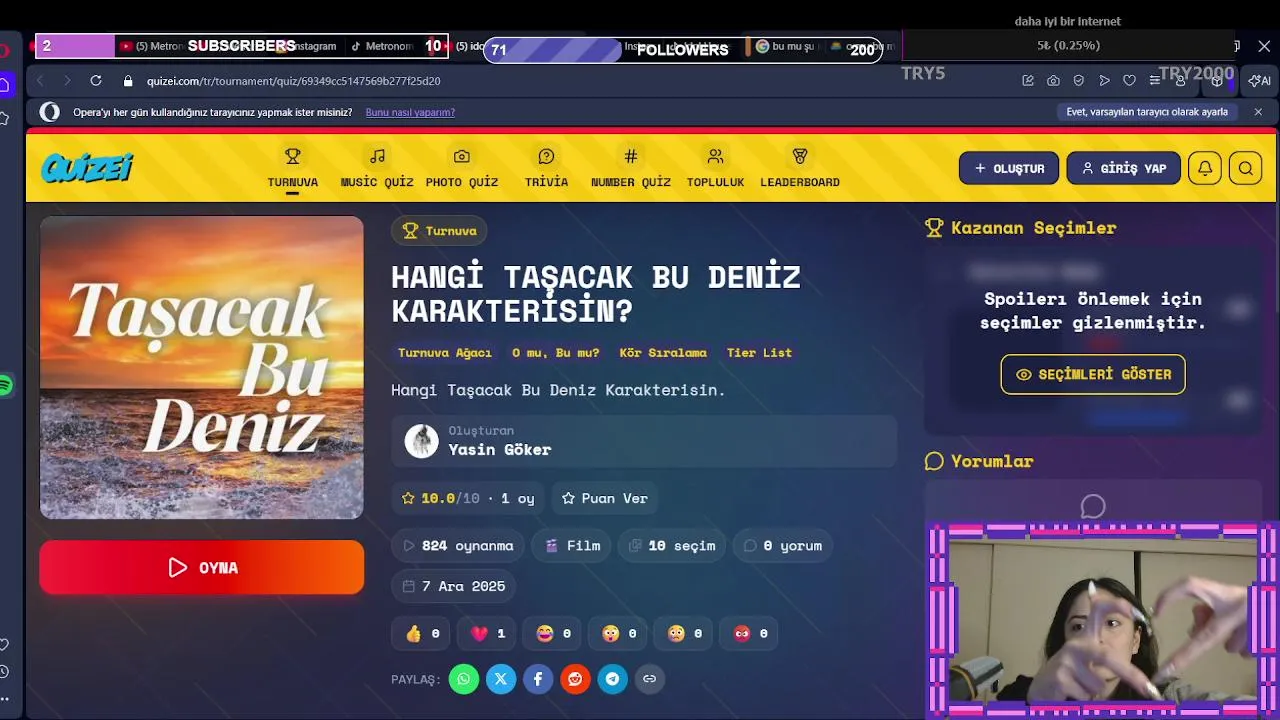Open the Spotify sidebar icon

(x=5, y=385)
